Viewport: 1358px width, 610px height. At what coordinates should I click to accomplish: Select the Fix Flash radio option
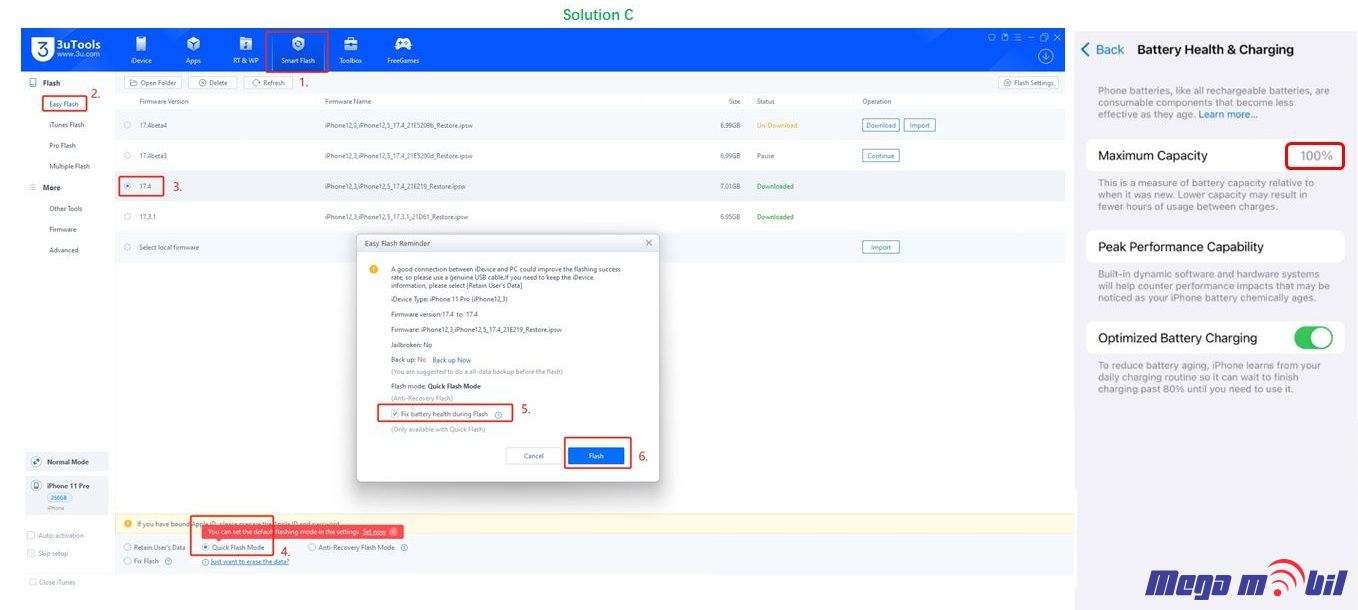click(127, 561)
